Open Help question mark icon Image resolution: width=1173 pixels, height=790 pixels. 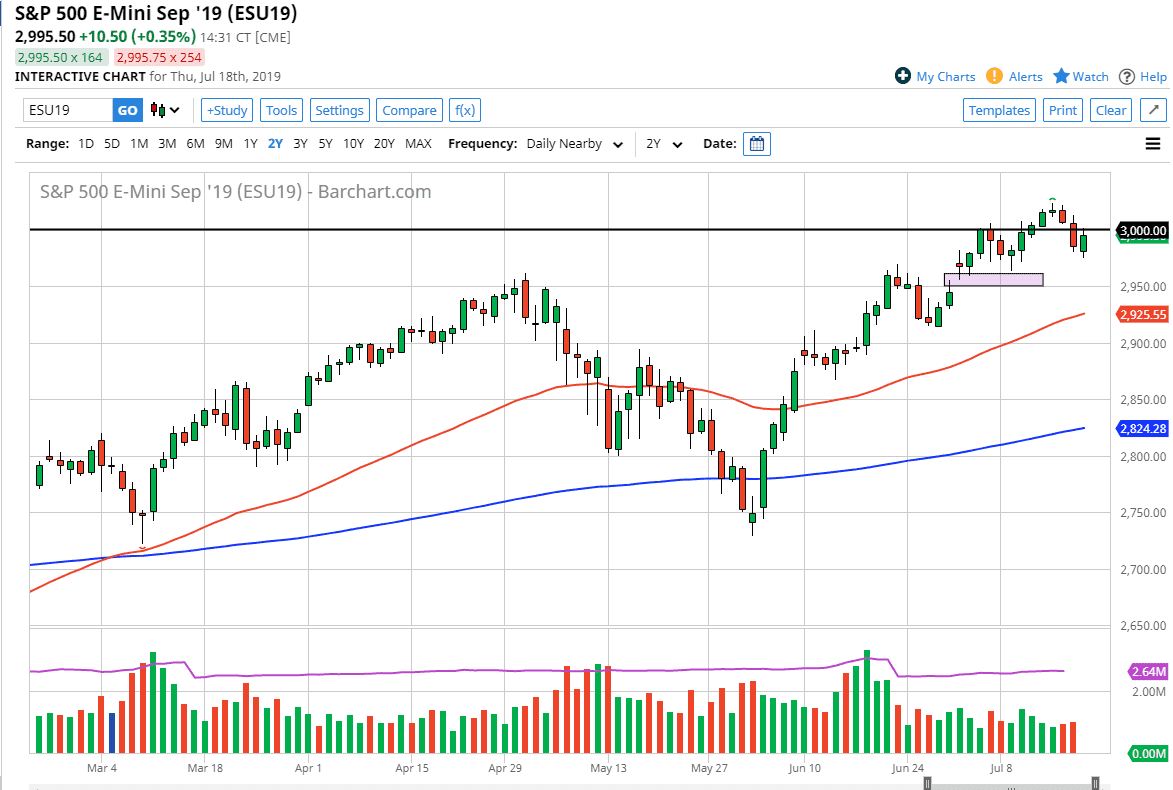(1127, 76)
